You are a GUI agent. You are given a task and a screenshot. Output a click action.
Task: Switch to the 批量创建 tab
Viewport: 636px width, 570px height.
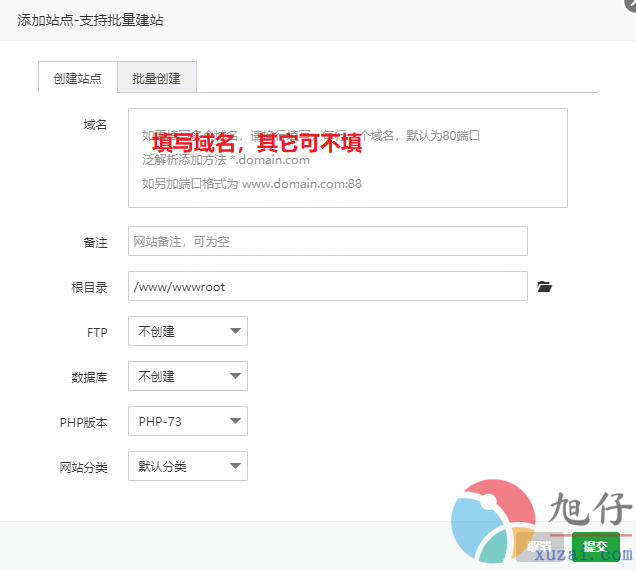pos(156,78)
